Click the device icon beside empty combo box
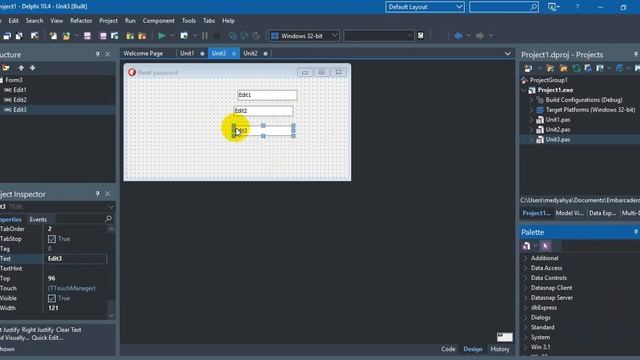Screen dimensions: 640x360 [x=421, y=36]
